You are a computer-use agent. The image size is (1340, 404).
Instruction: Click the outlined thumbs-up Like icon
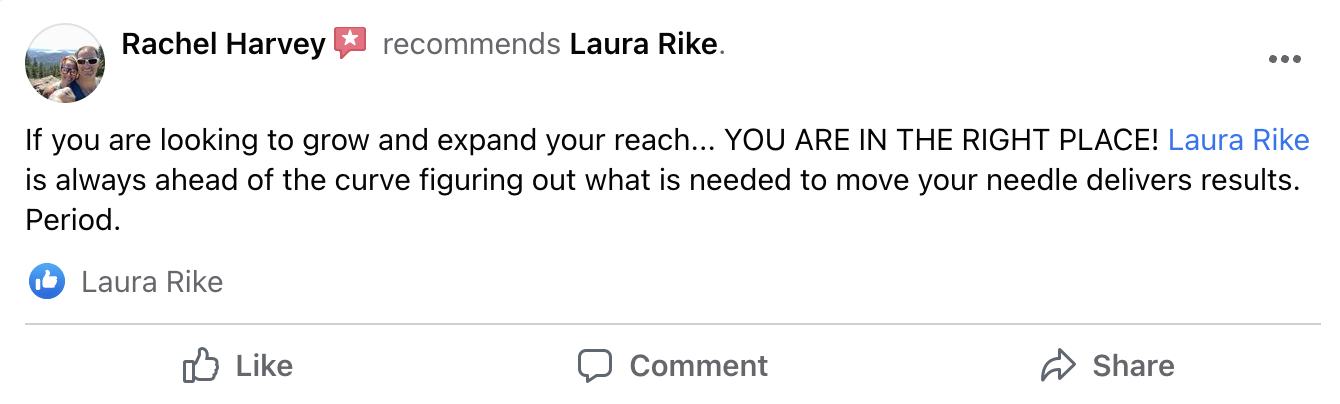pyautogui.click(x=201, y=366)
